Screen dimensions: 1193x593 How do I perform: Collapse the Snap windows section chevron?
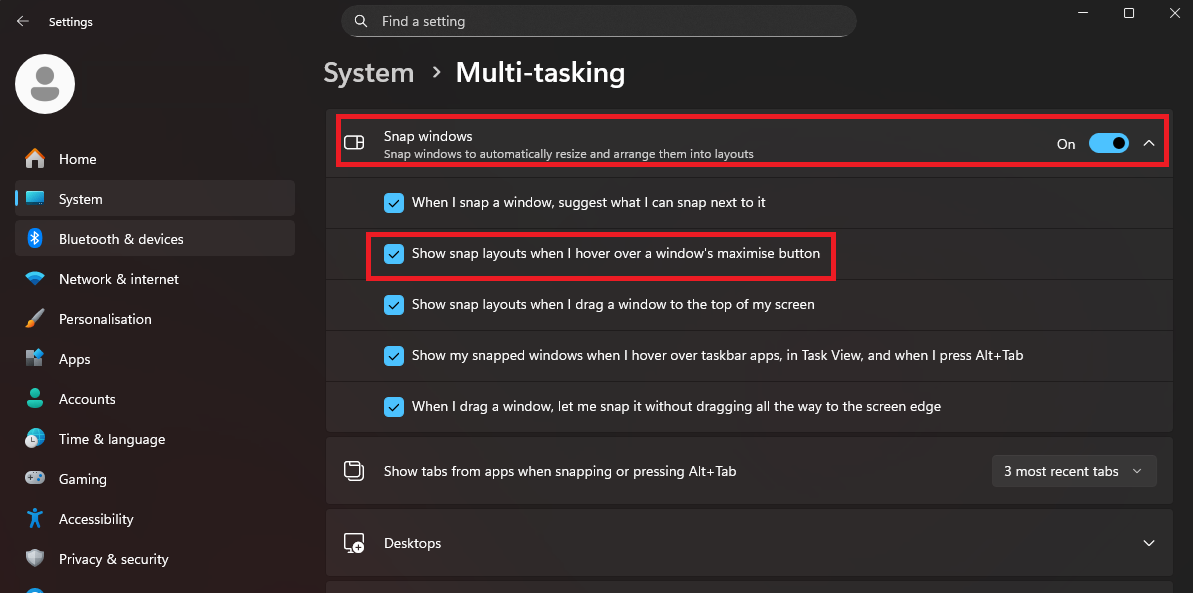[x=1149, y=143]
